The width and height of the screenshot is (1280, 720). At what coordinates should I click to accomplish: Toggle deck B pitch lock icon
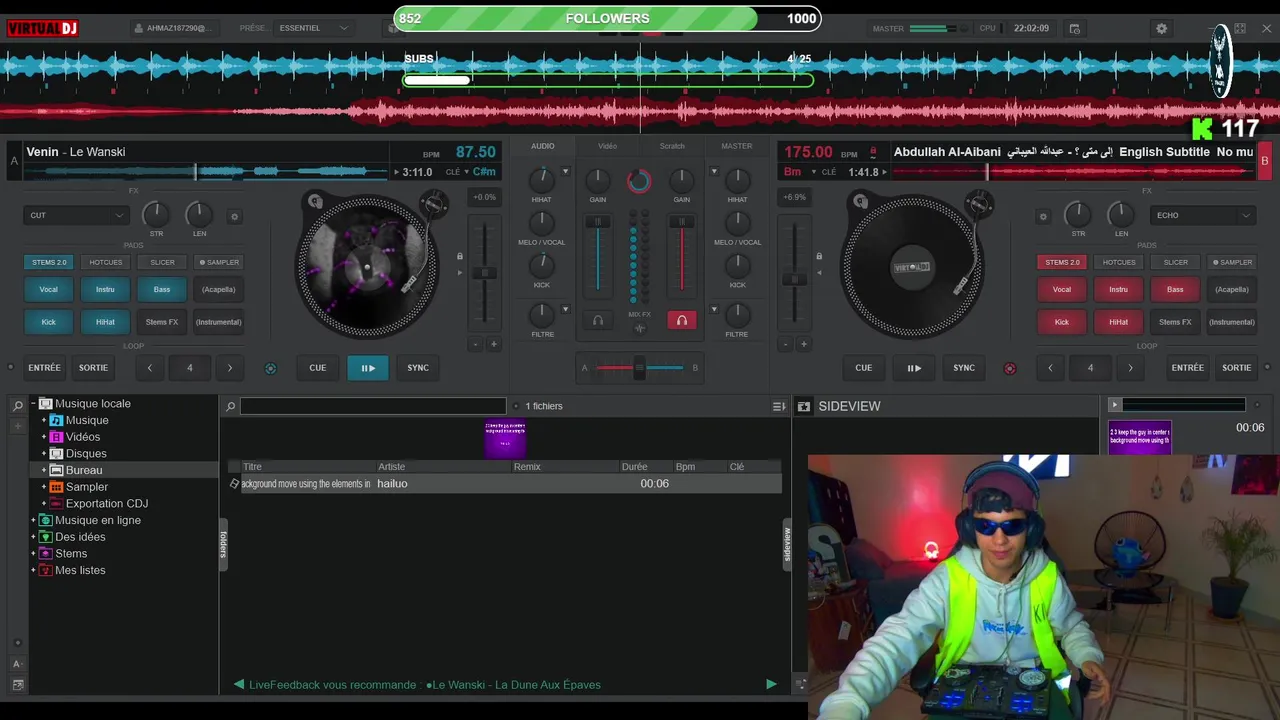pos(819,256)
